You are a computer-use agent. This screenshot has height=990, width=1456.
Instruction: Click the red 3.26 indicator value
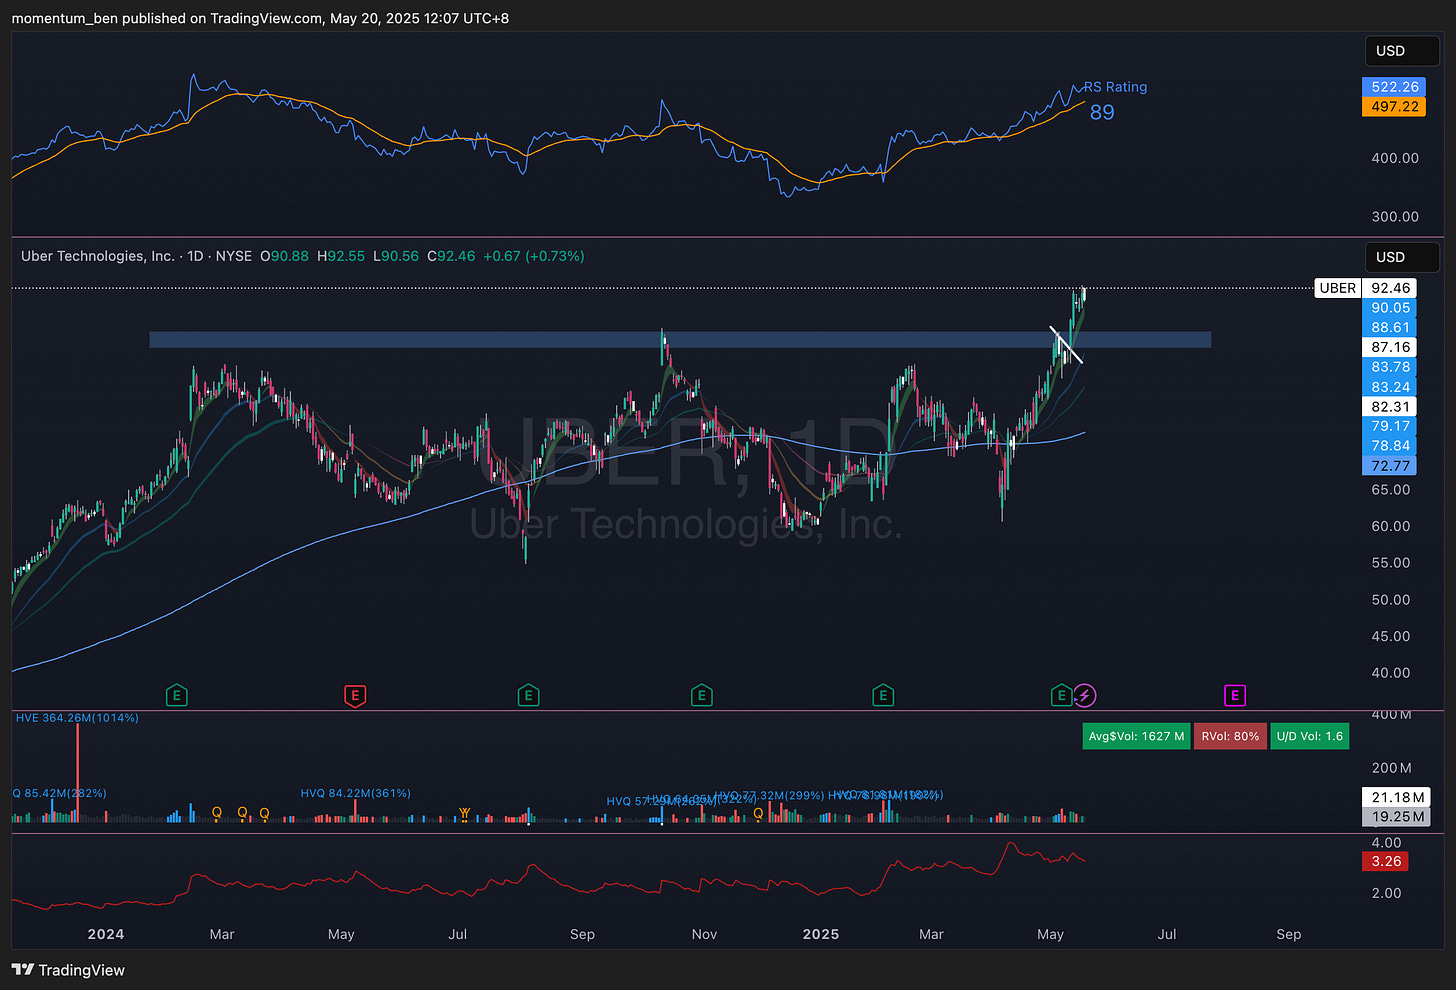click(x=1386, y=861)
